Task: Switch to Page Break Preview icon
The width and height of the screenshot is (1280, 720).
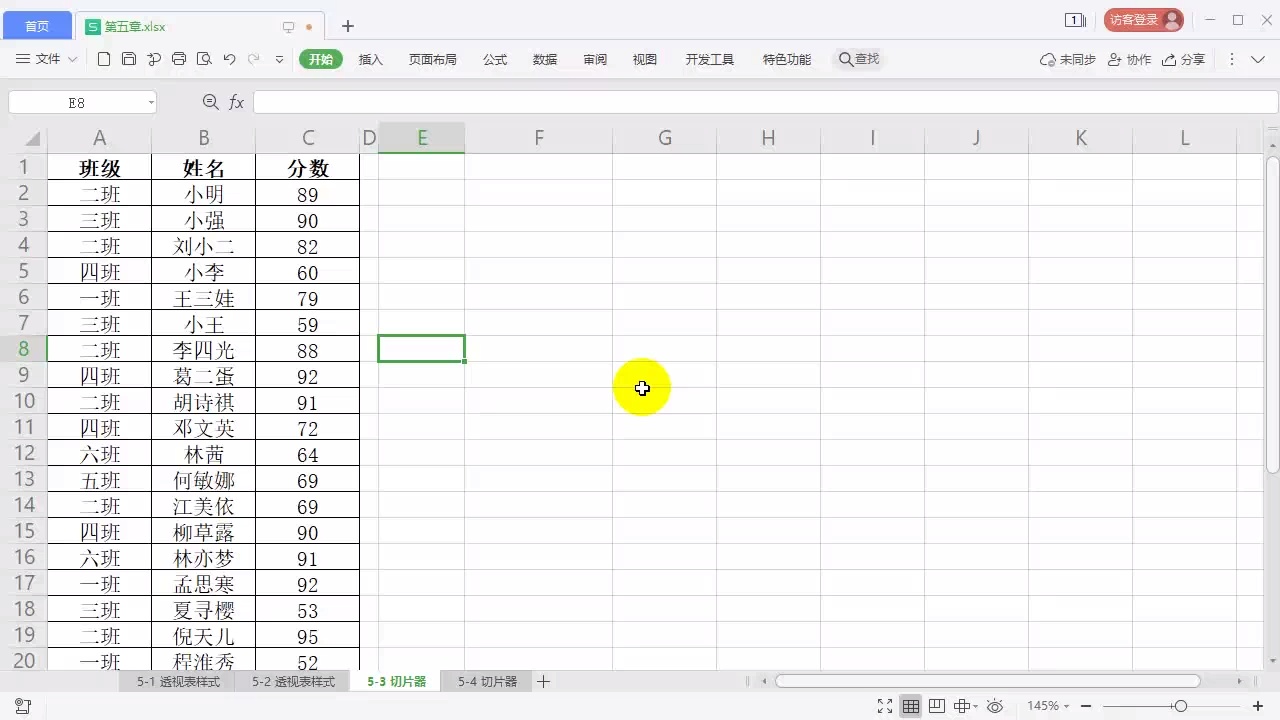Action: click(x=937, y=707)
